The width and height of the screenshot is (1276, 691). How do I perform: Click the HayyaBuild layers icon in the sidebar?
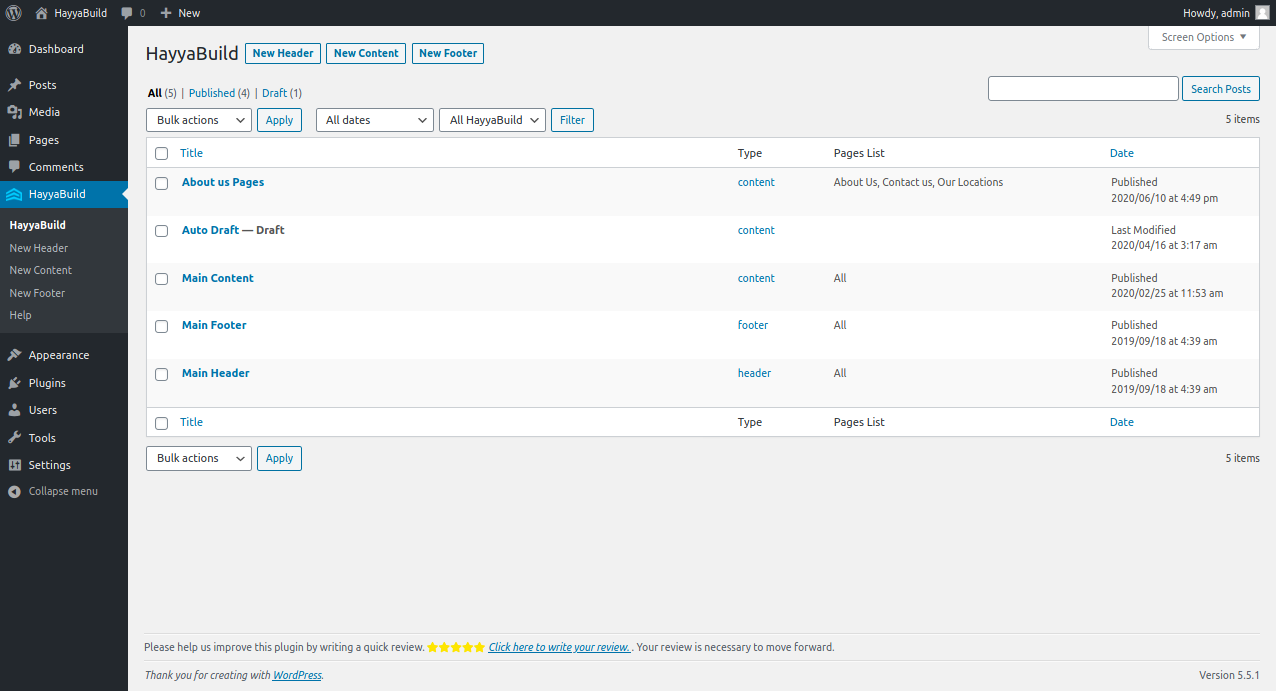coord(14,194)
